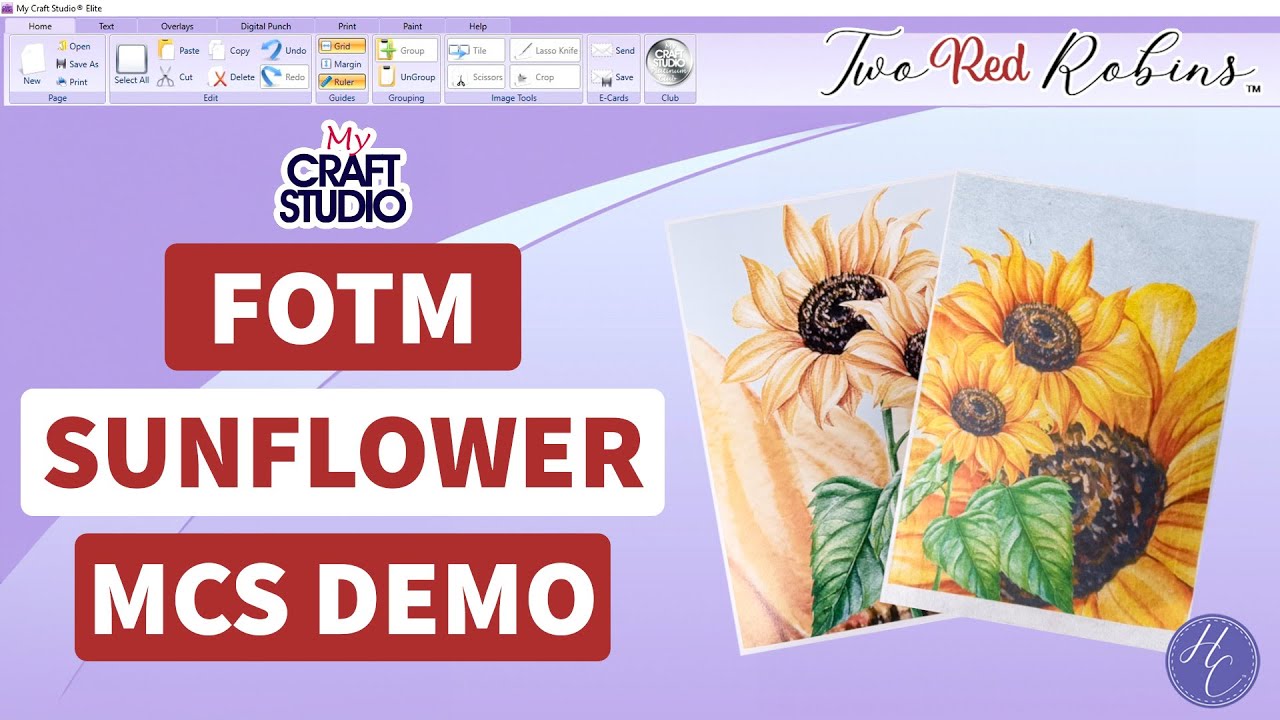Image resolution: width=1280 pixels, height=720 pixels.
Task: Click the My Craft Studio logo
Action: (341, 174)
